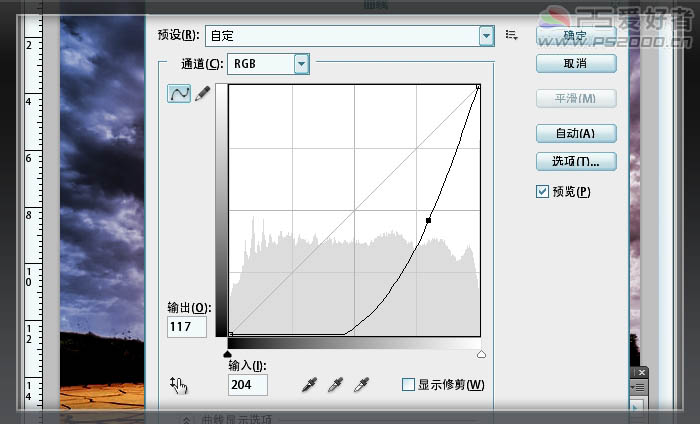Pick the white point eyedropper

pos(363,384)
